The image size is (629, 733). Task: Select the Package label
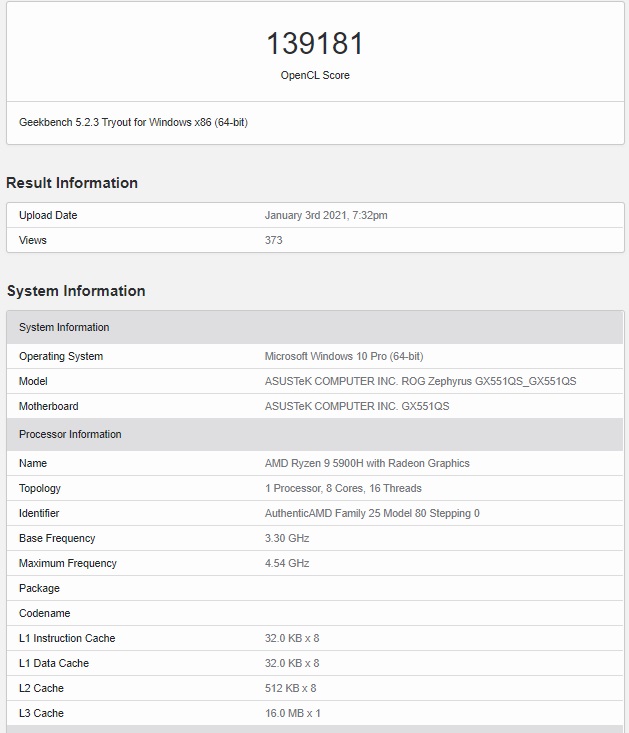39,589
